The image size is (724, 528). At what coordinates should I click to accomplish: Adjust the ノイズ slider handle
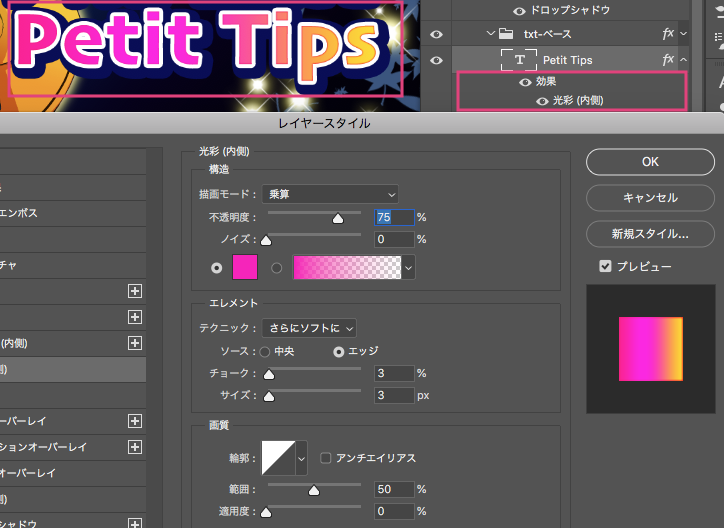tap(266, 240)
